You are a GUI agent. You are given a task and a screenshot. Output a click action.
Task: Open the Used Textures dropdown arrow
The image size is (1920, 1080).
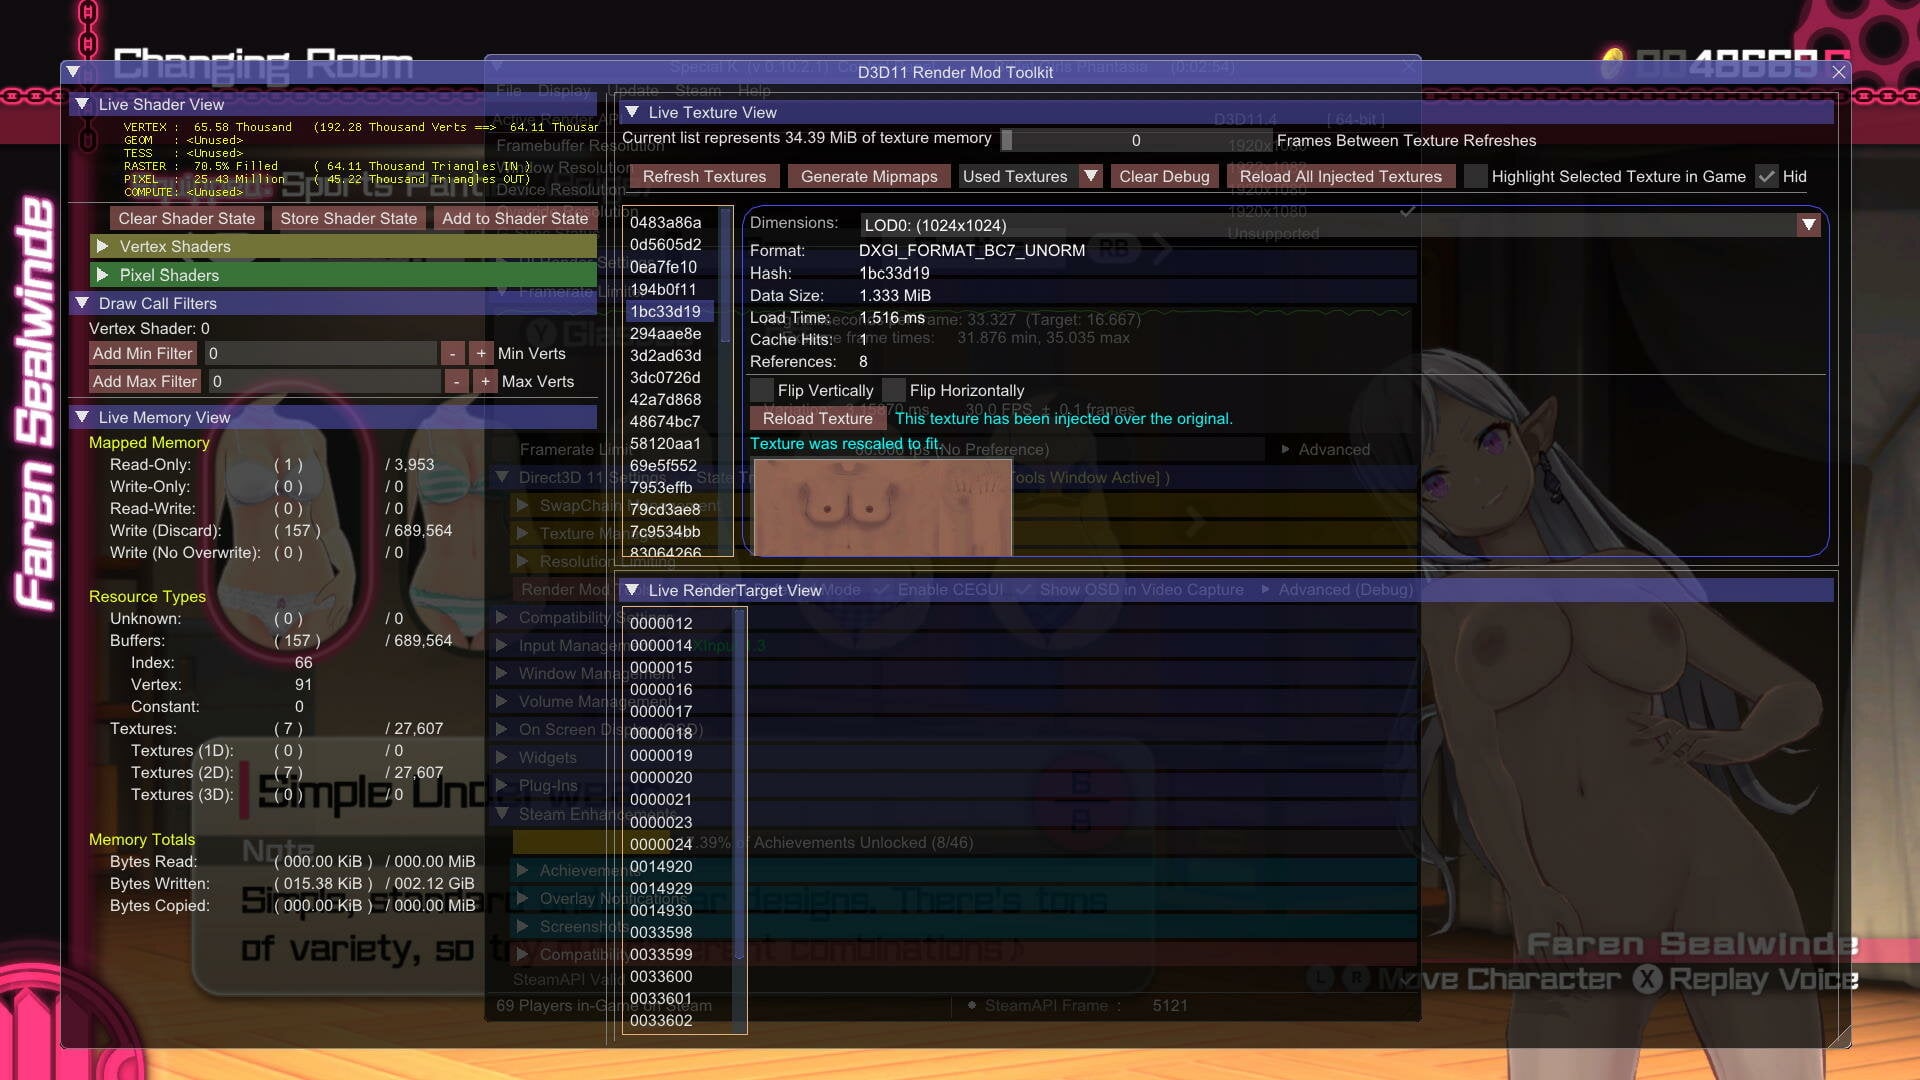tap(1091, 176)
